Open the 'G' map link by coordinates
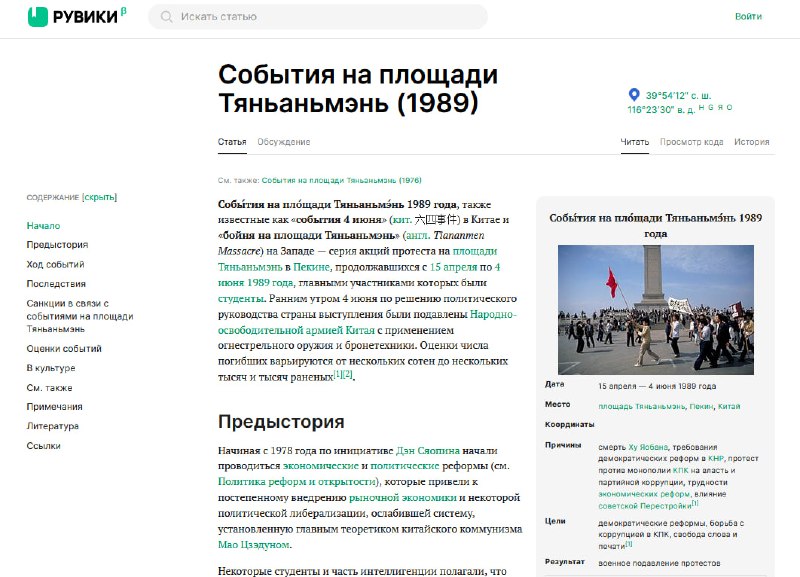This screenshot has width=800, height=577. pos(711,107)
